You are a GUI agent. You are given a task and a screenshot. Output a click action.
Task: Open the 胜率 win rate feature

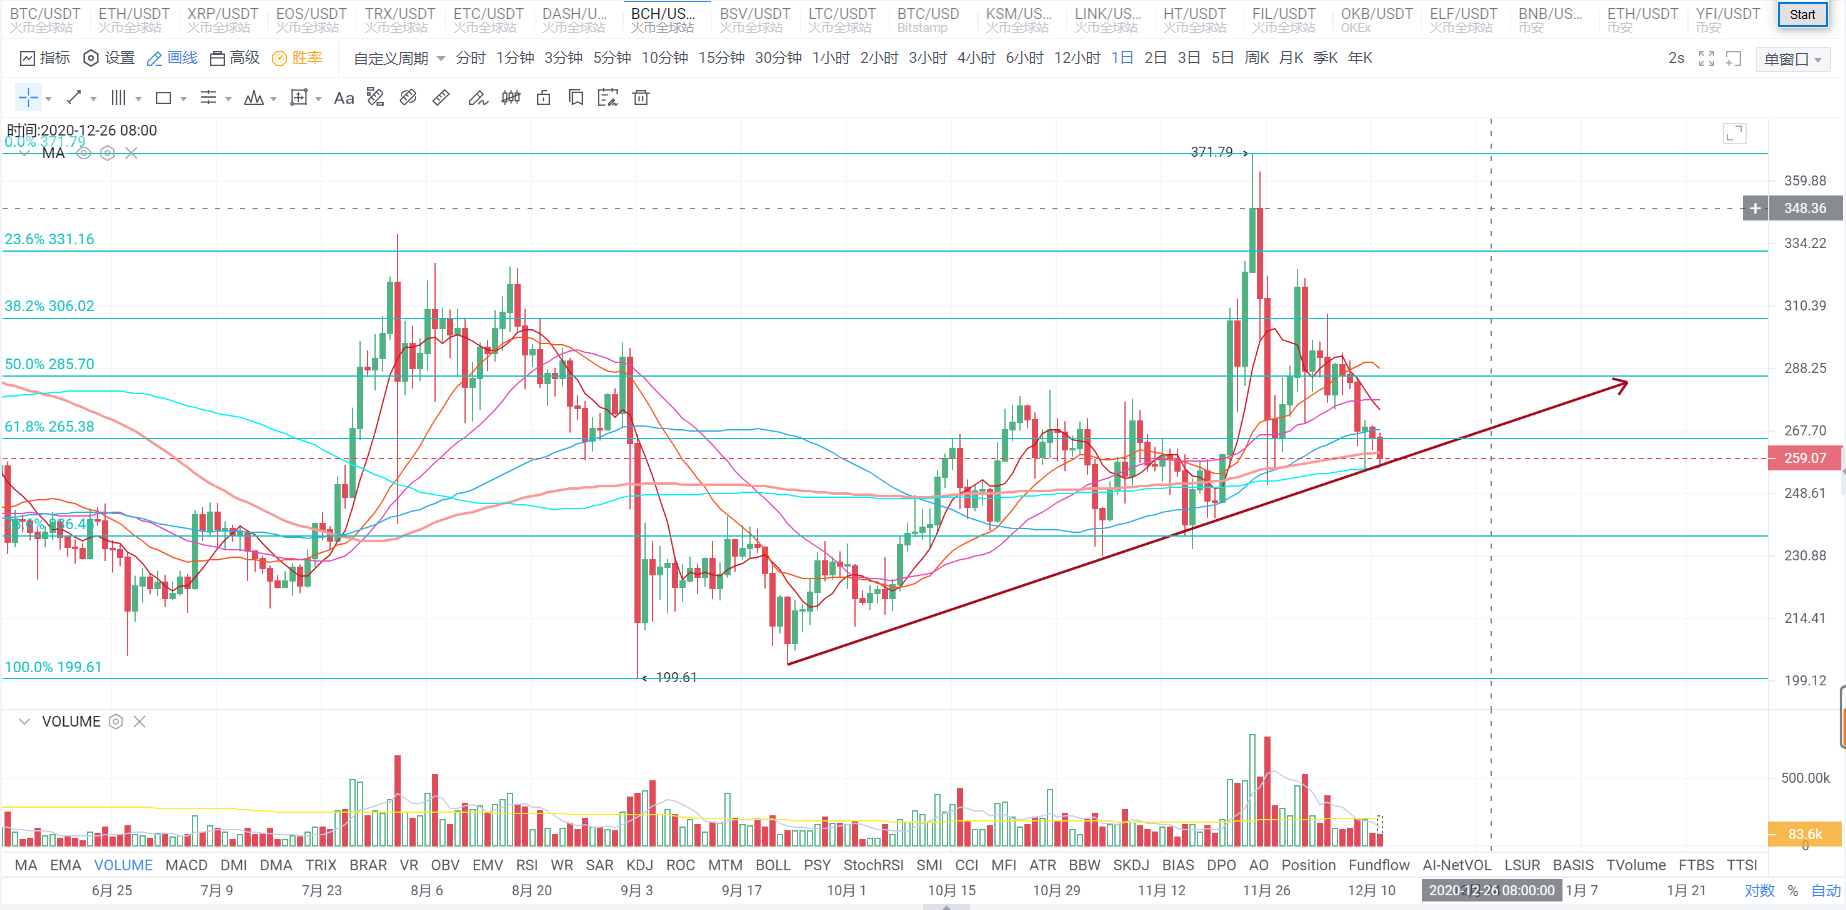tap(297, 58)
